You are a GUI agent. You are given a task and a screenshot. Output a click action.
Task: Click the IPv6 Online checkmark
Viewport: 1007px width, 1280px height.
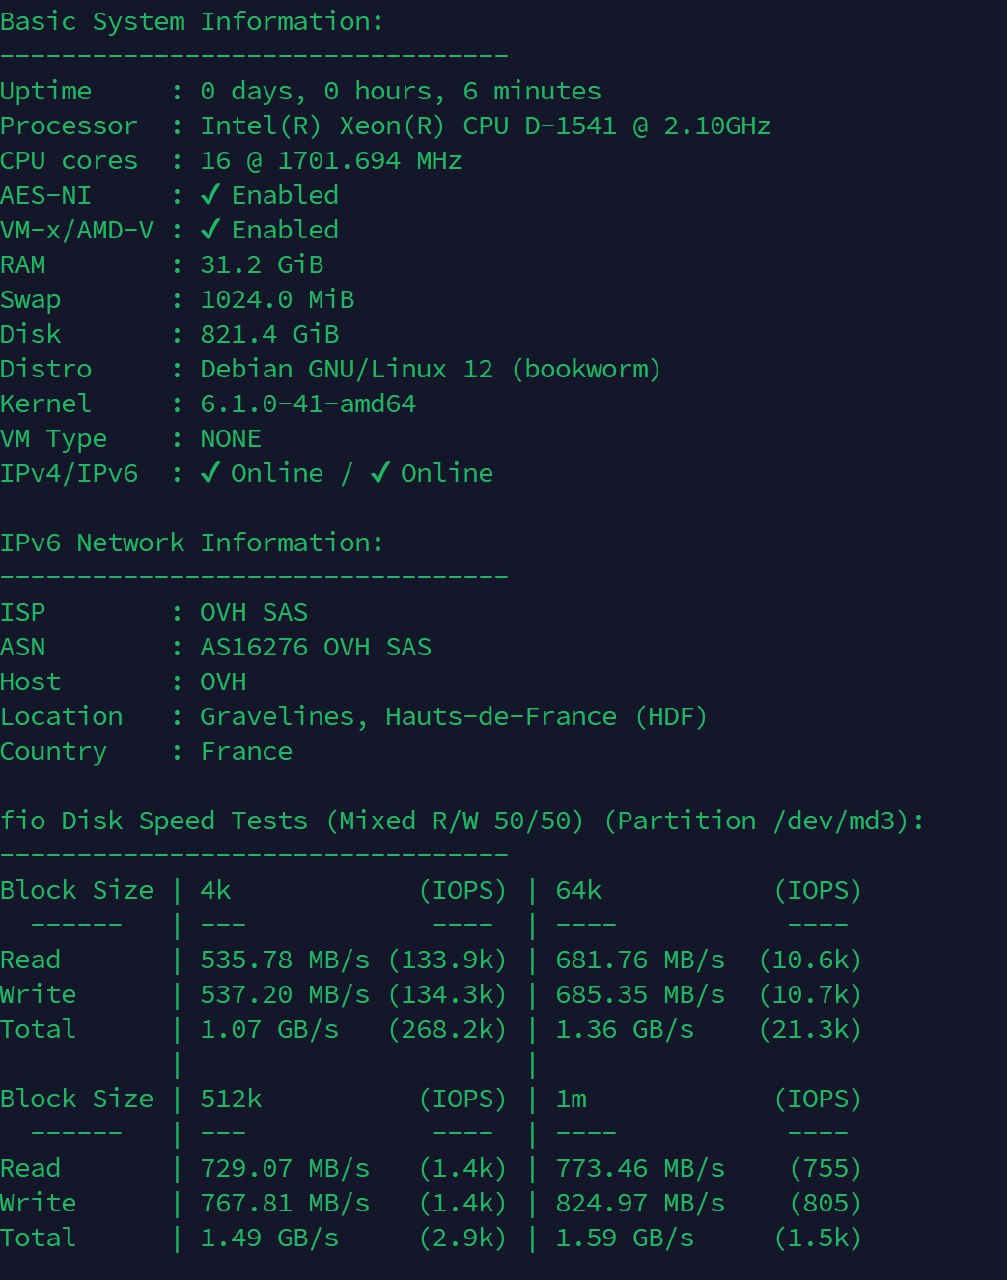click(x=380, y=473)
